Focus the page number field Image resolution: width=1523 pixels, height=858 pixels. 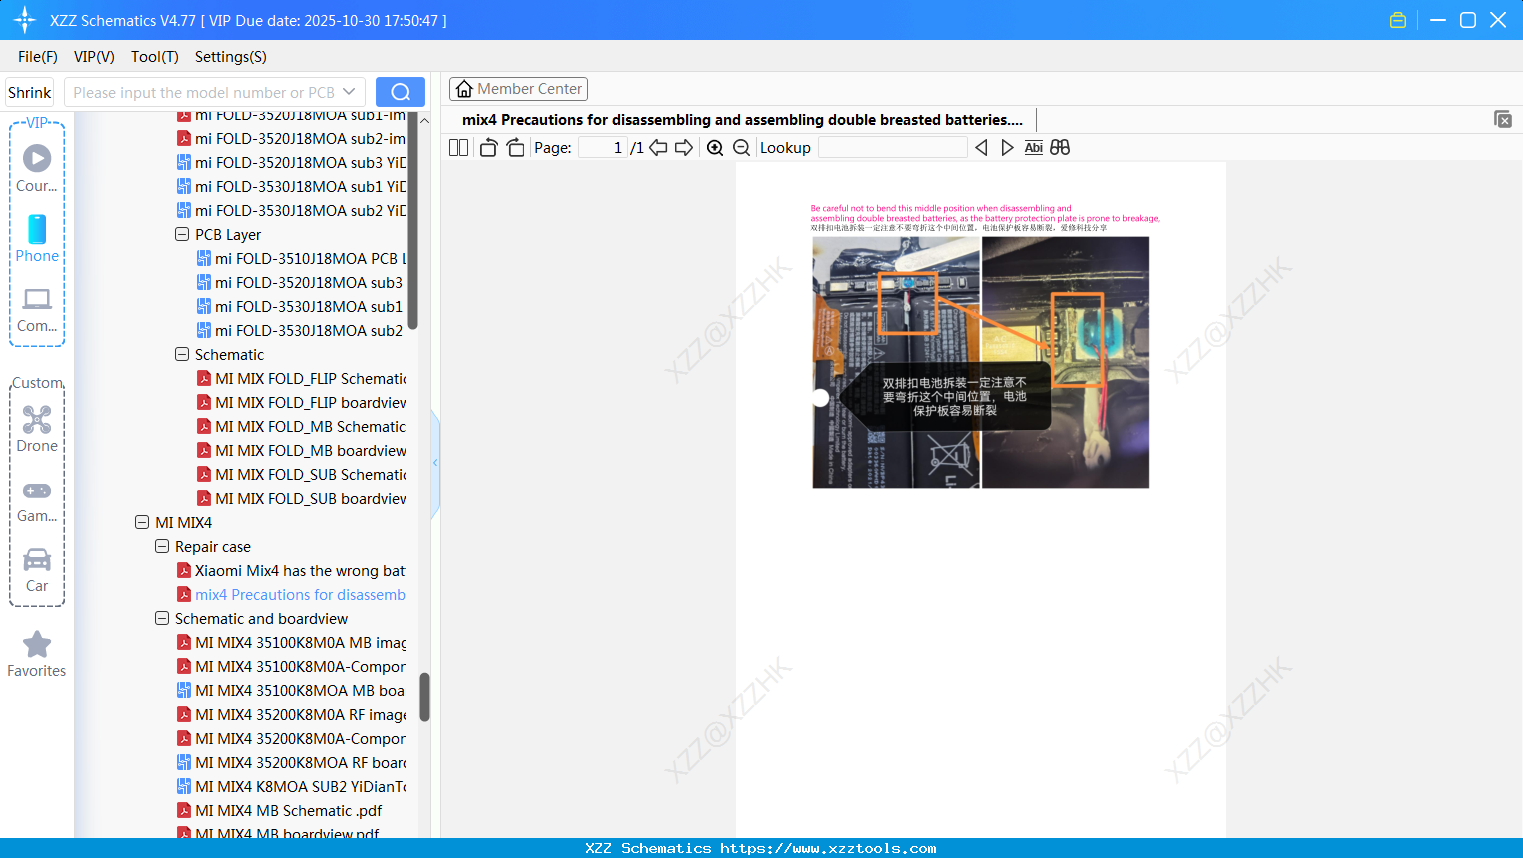coord(603,148)
